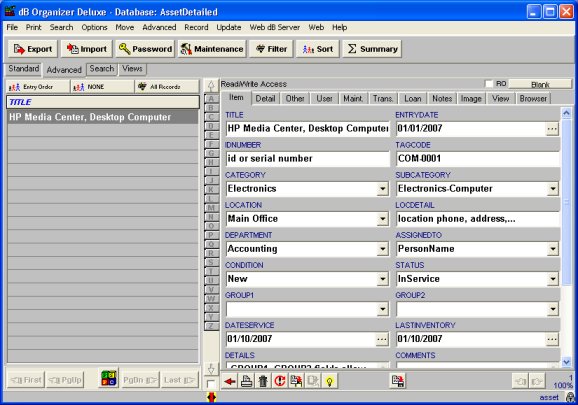
Task: Open the CATEGORY dropdown
Action: 383,189
